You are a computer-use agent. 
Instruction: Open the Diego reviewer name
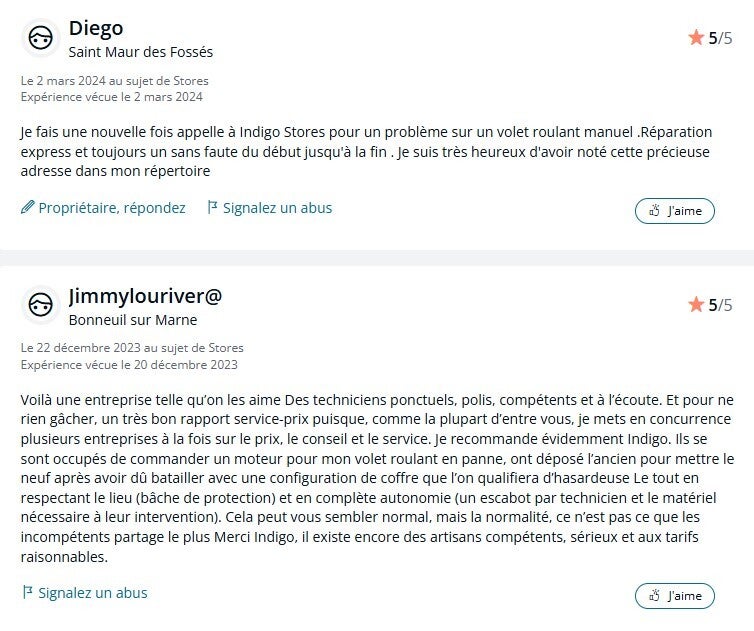pyautogui.click(x=96, y=28)
